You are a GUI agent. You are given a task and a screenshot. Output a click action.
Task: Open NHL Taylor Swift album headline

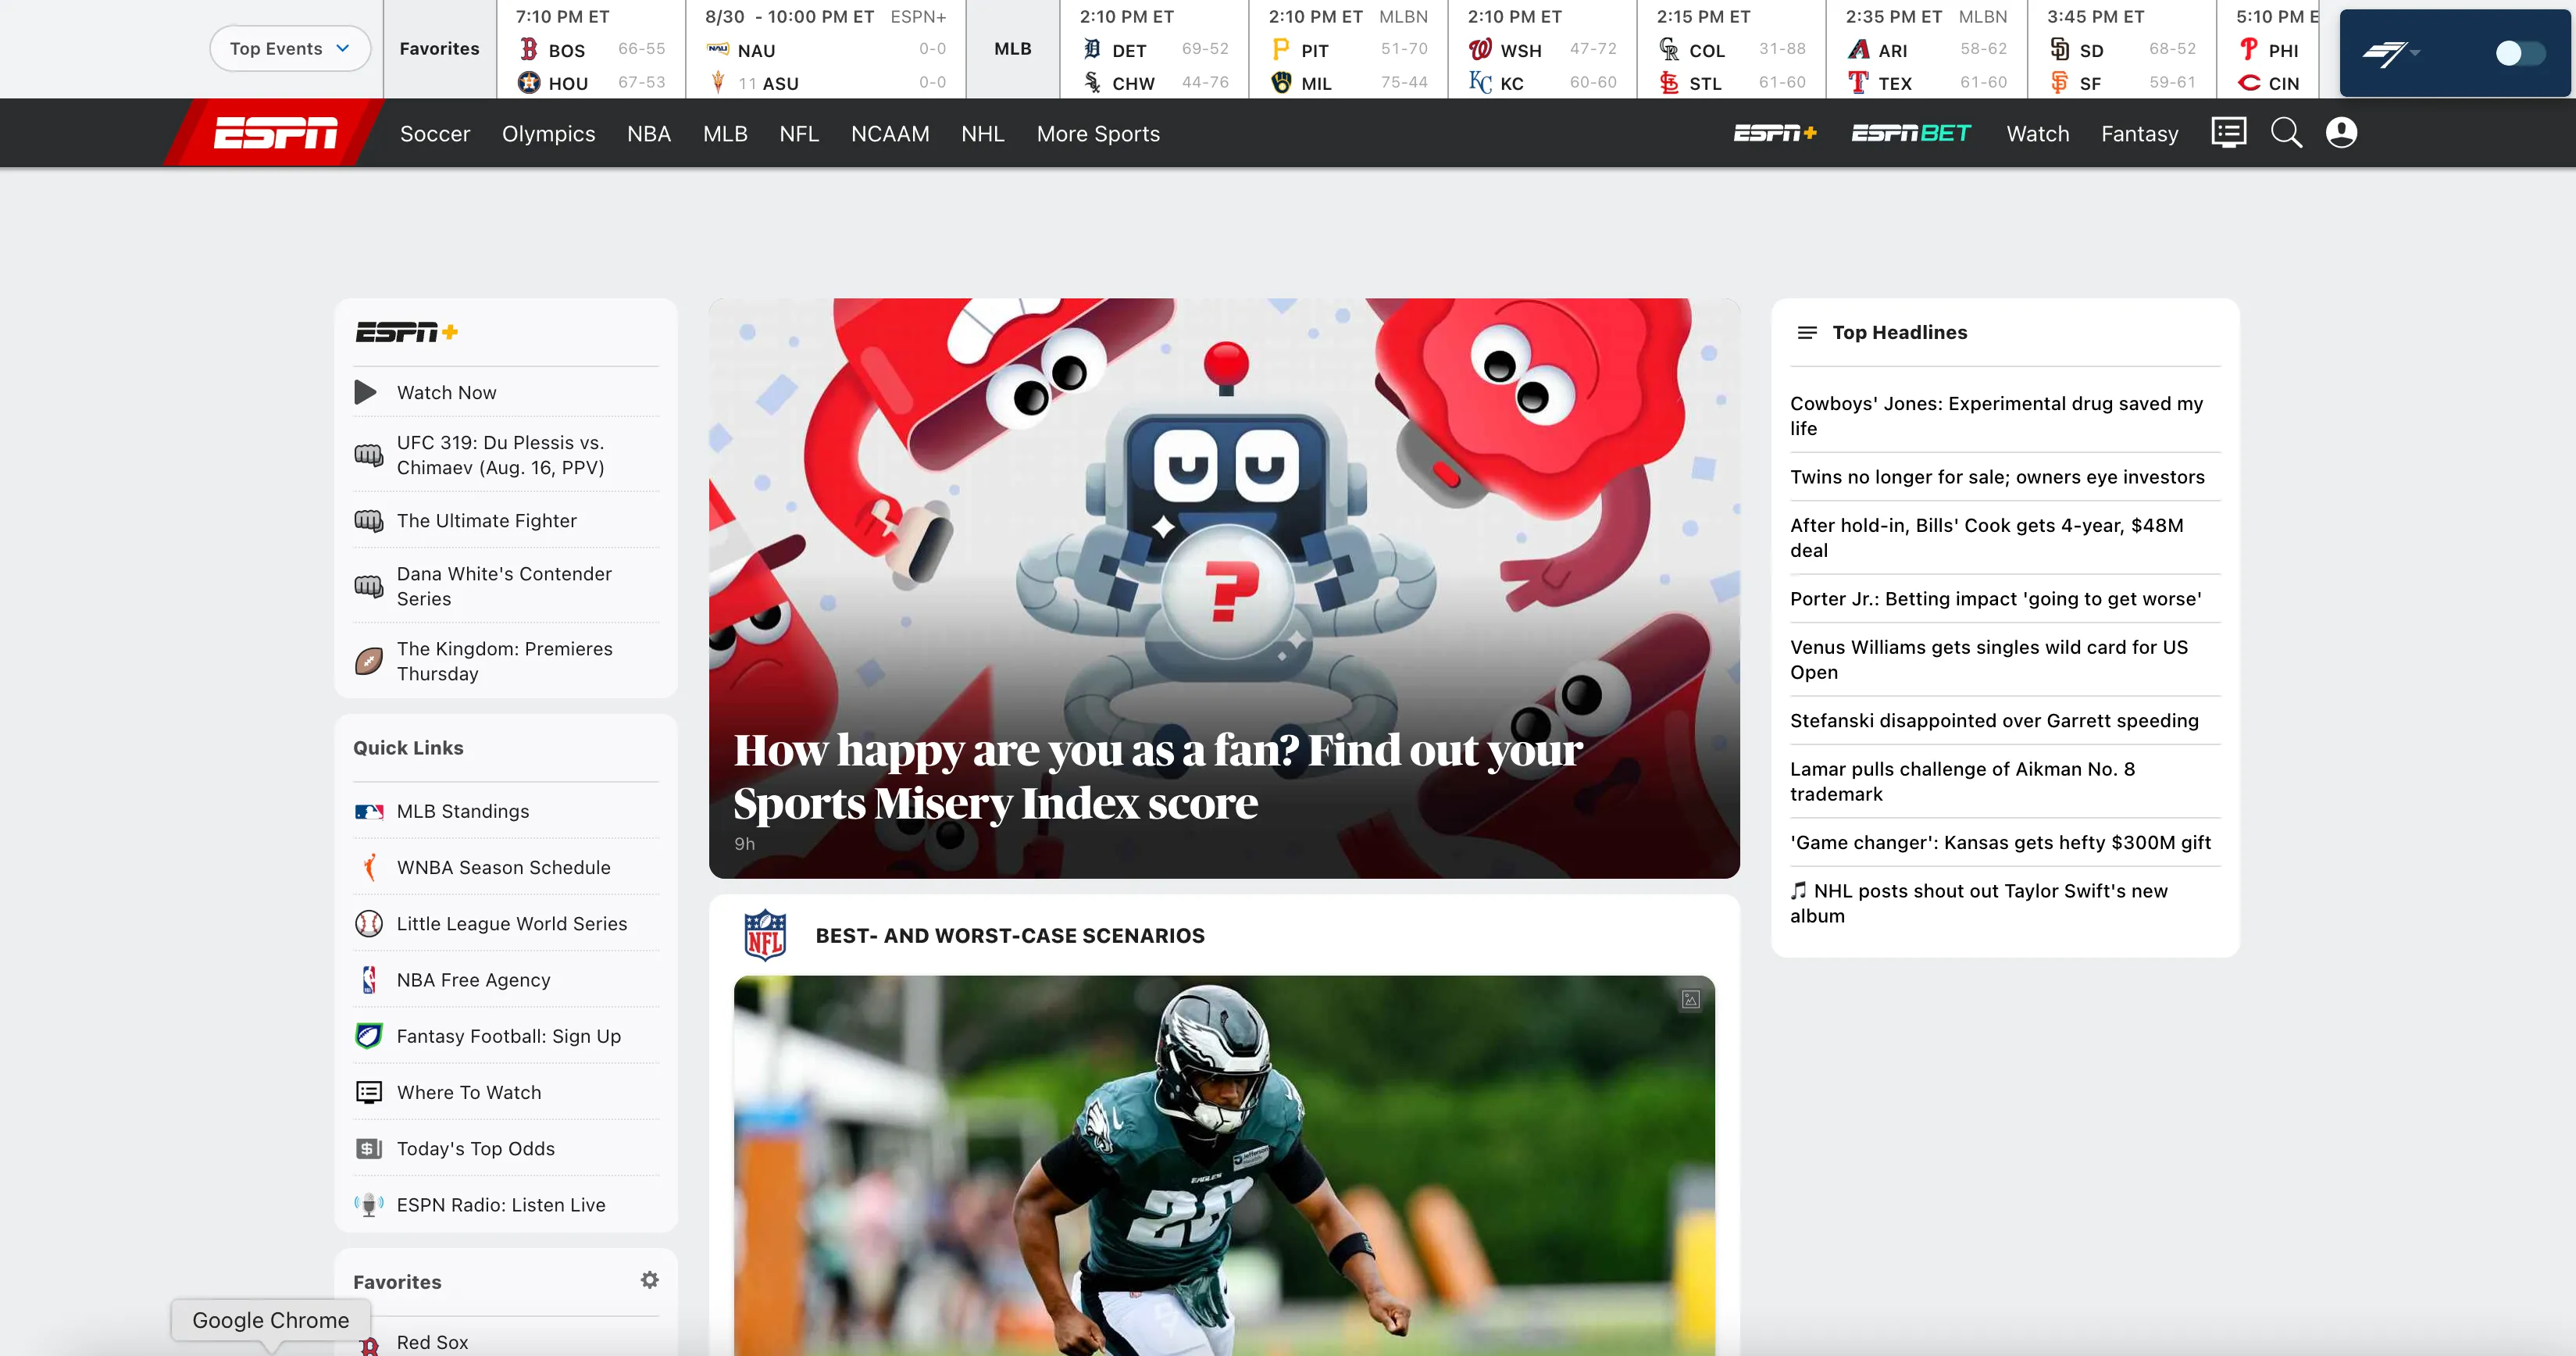click(1980, 903)
